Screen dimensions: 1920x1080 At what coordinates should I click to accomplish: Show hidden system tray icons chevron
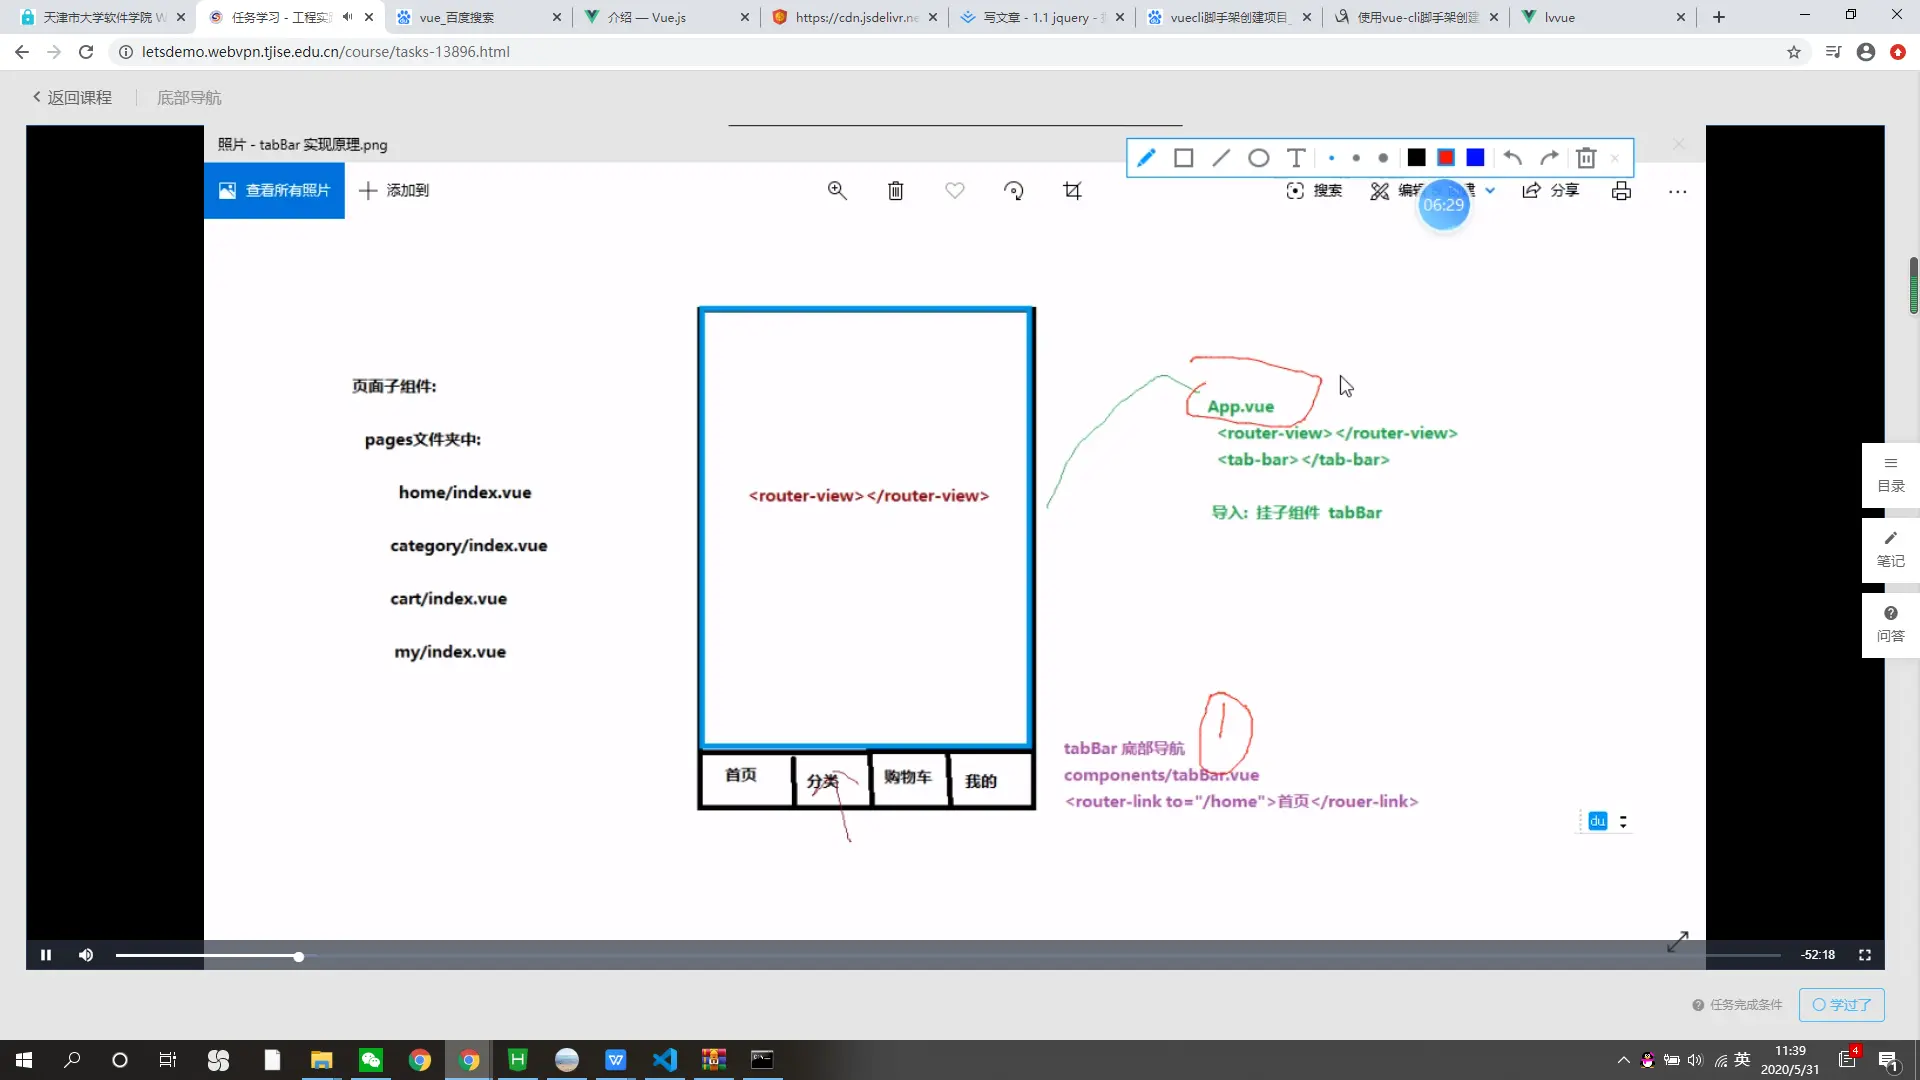[x=1623, y=1060]
